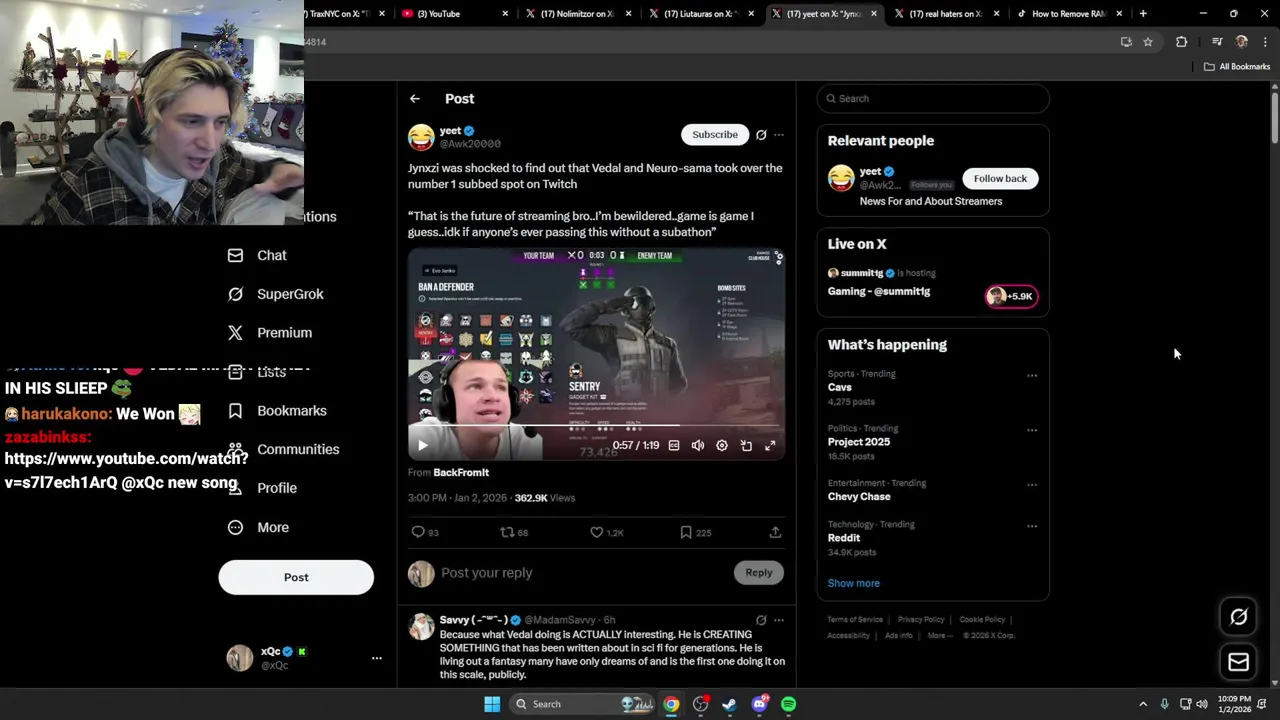Viewport: 1280px width, 720px height.
Task: Open Chat in sidebar
Action: pyautogui.click(x=257, y=255)
